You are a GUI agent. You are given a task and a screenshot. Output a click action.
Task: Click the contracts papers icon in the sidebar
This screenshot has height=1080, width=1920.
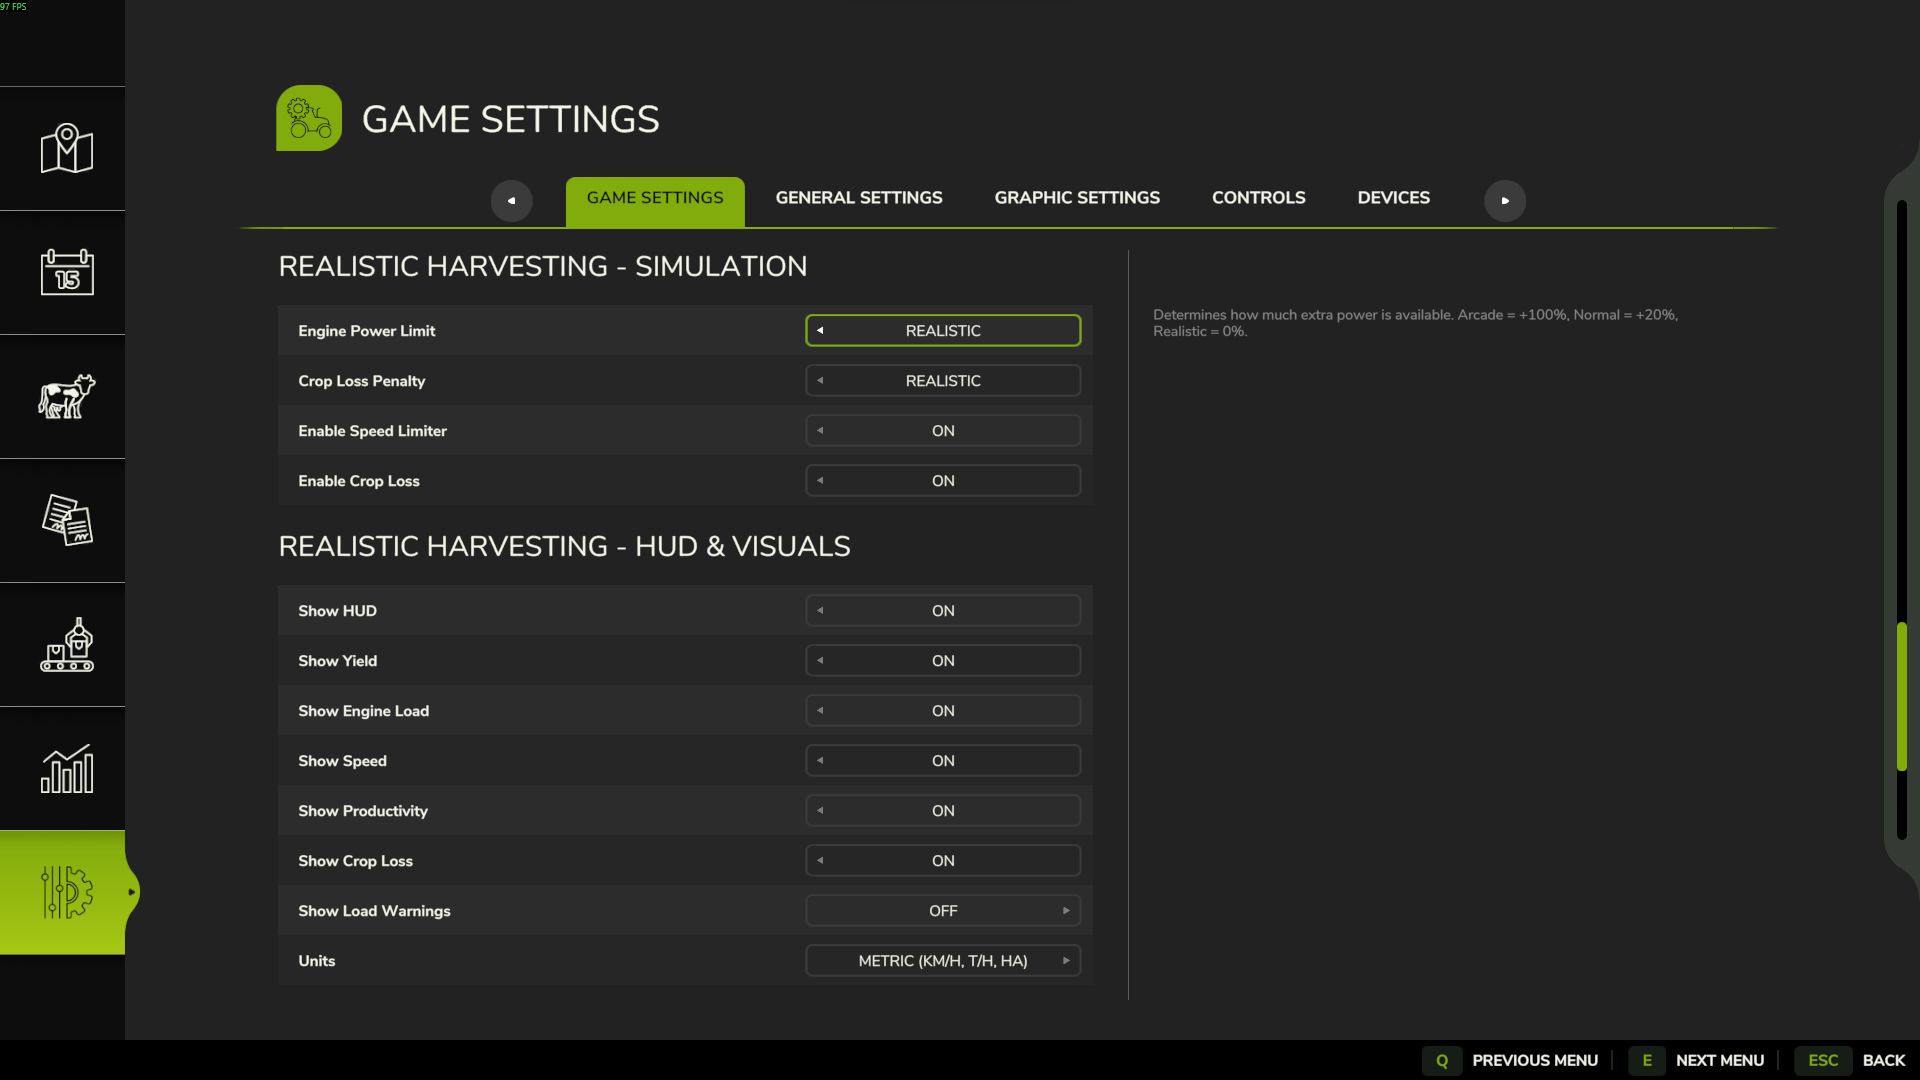pyautogui.click(x=63, y=520)
